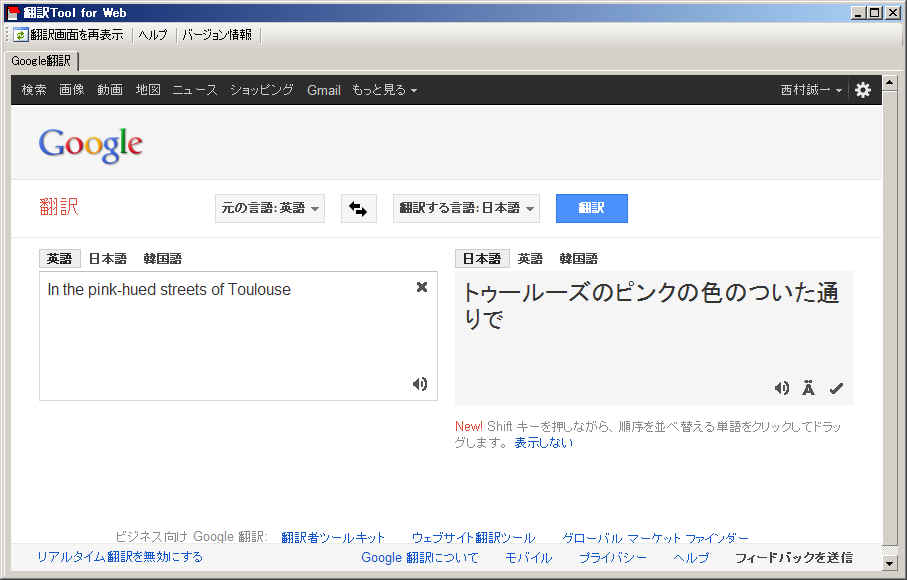Image resolution: width=907 pixels, height=580 pixels.
Task: Open グローバル マーケット ファインダー link
Action: pos(655,537)
